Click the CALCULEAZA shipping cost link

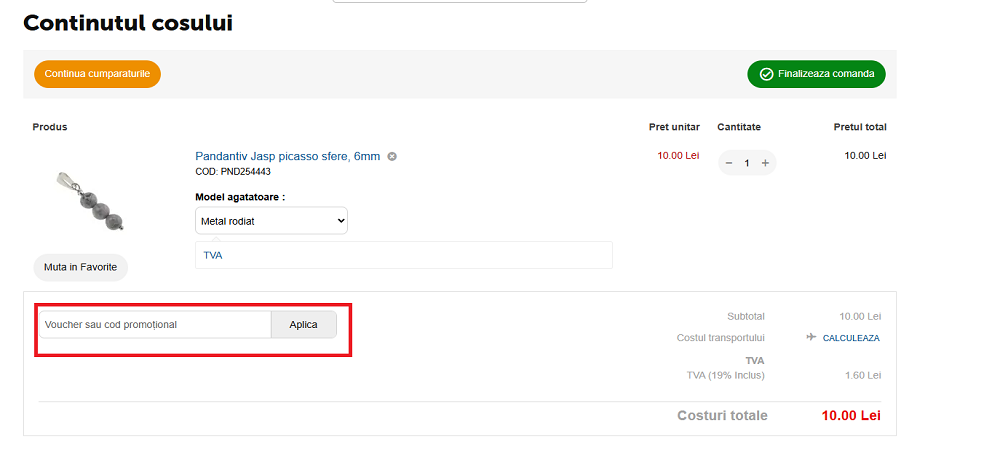tap(851, 338)
